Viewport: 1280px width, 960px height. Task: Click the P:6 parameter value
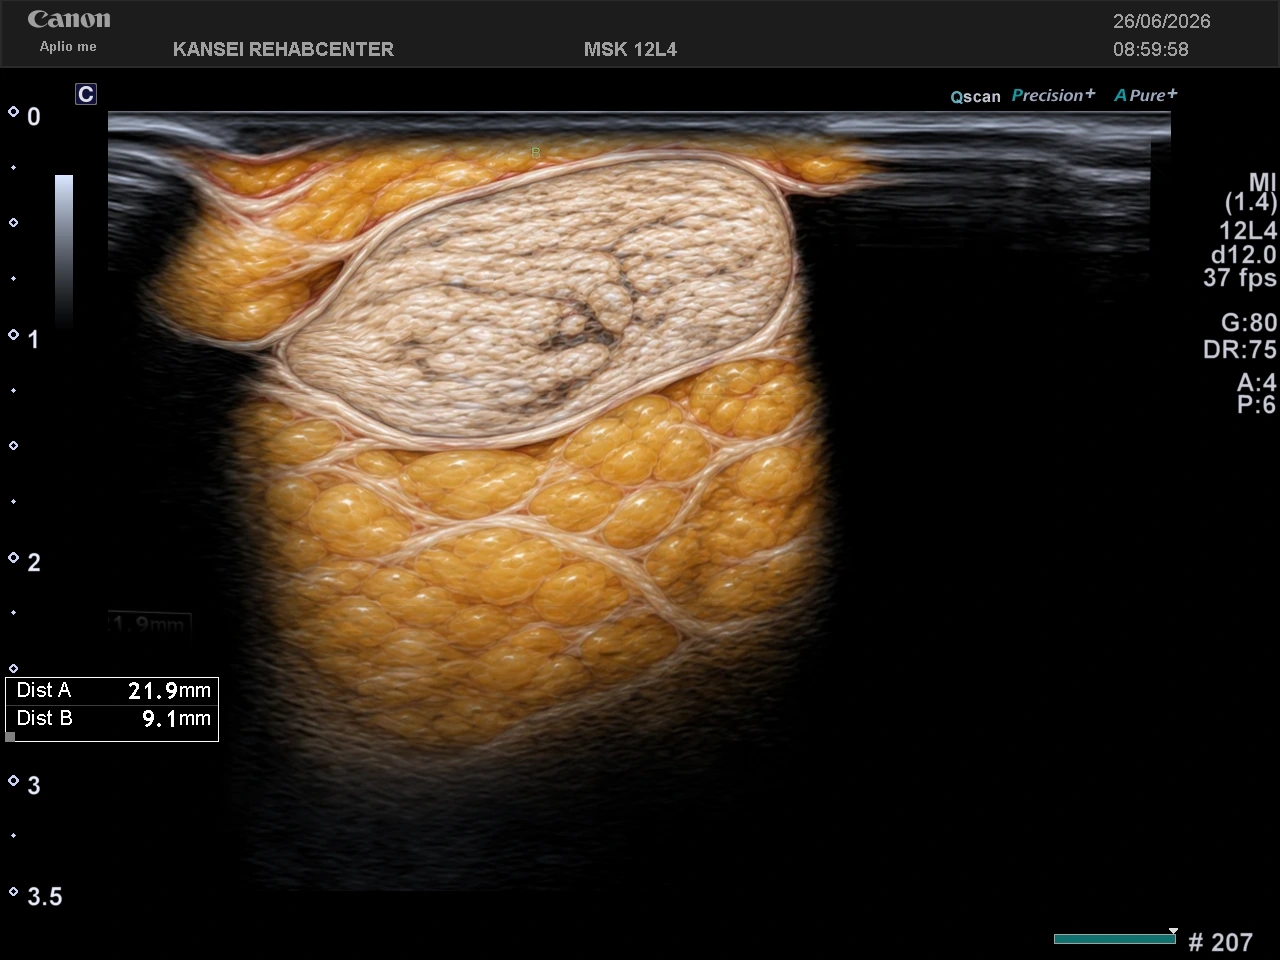pos(1257,404)
